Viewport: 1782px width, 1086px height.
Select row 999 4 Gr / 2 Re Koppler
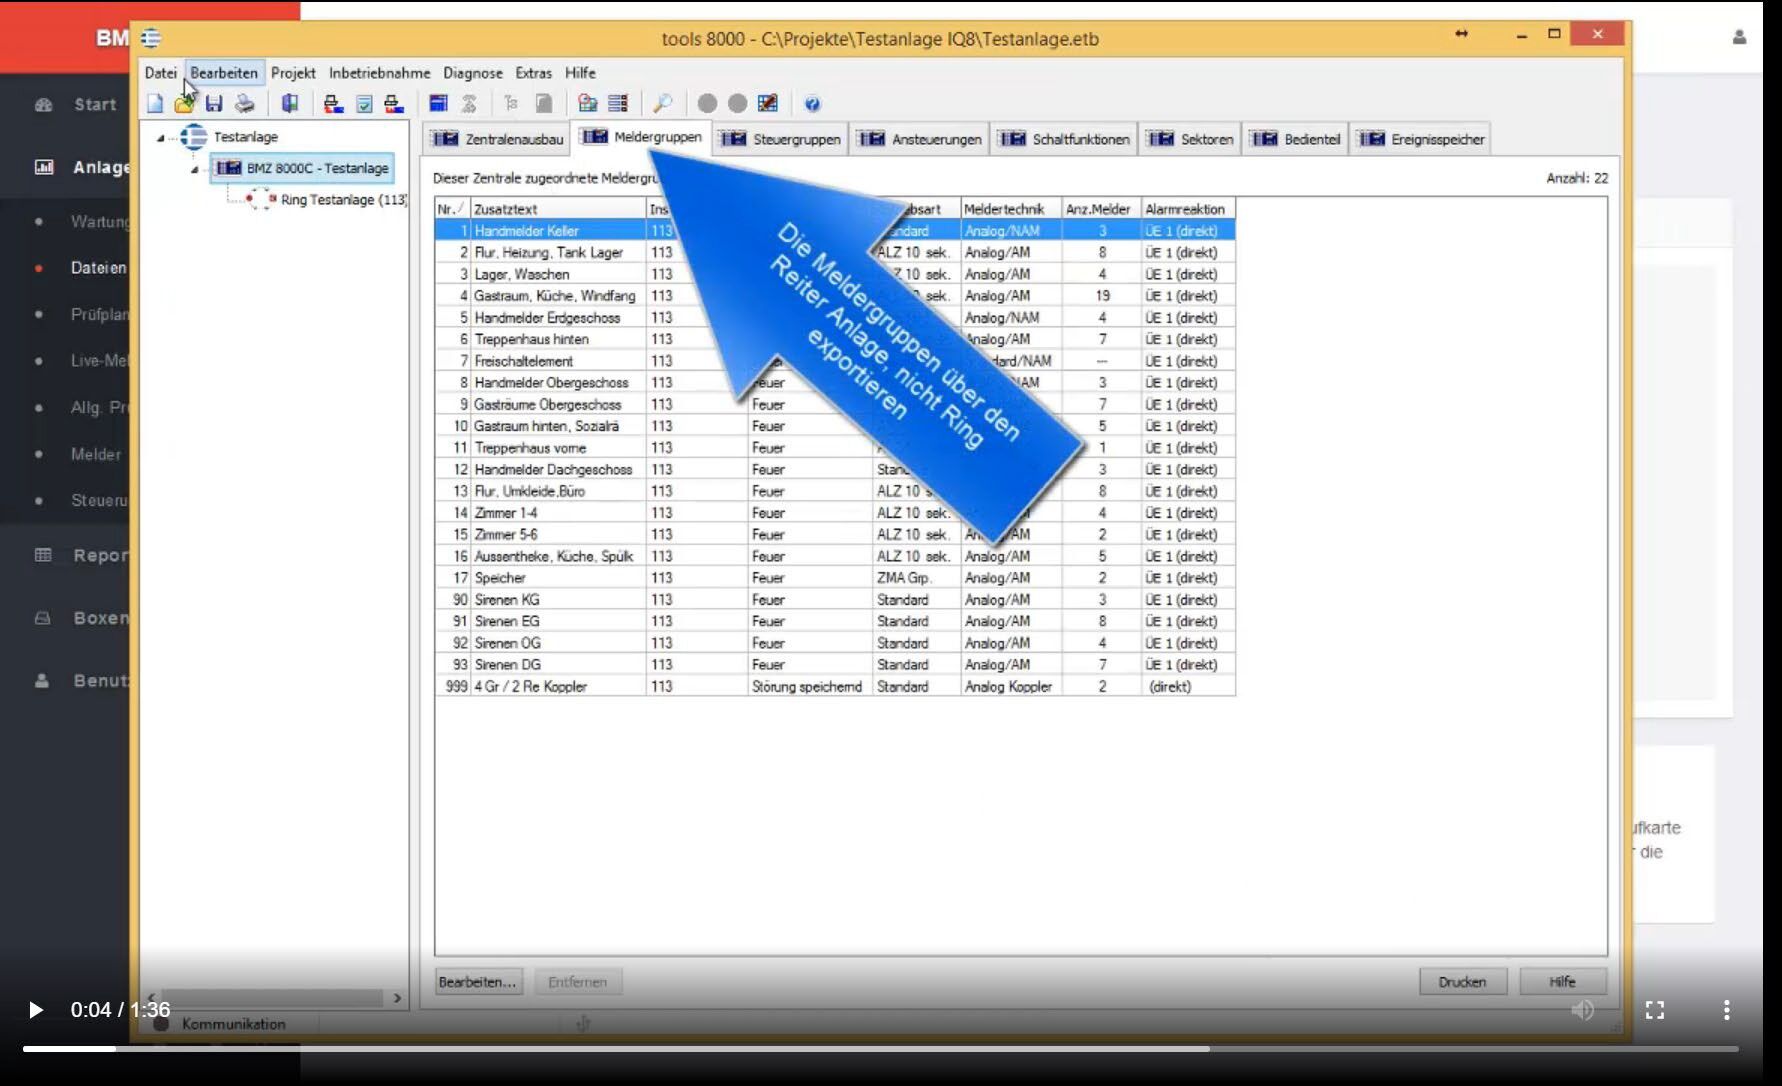pos(835,687)
